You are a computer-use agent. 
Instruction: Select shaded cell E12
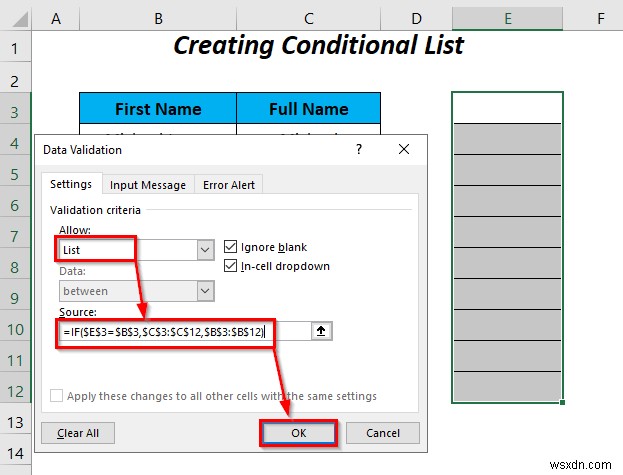(507, 387)
